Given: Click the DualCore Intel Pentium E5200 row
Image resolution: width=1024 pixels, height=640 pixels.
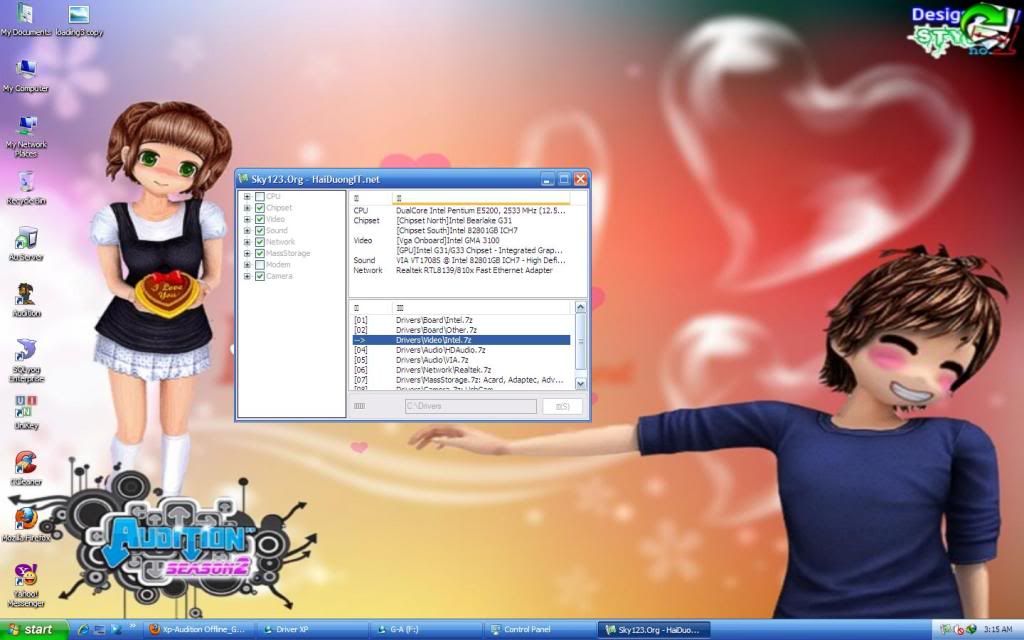Looking at the screenshot, I should [461, 211].
